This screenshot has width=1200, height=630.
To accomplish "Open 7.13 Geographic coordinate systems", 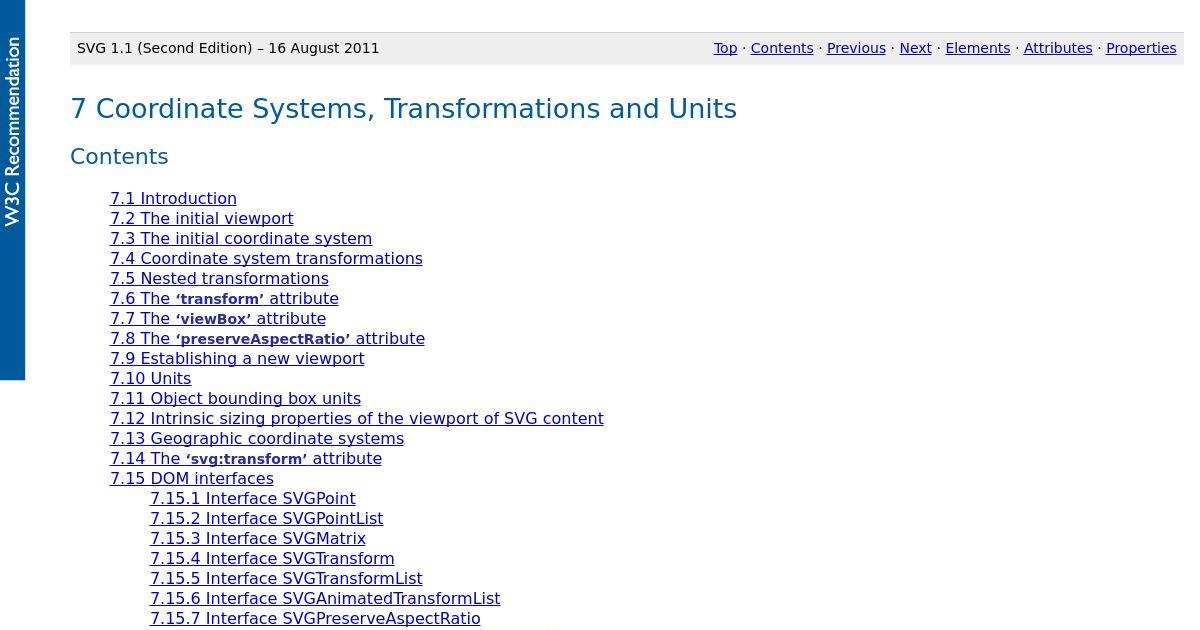I will coord(257,438).
